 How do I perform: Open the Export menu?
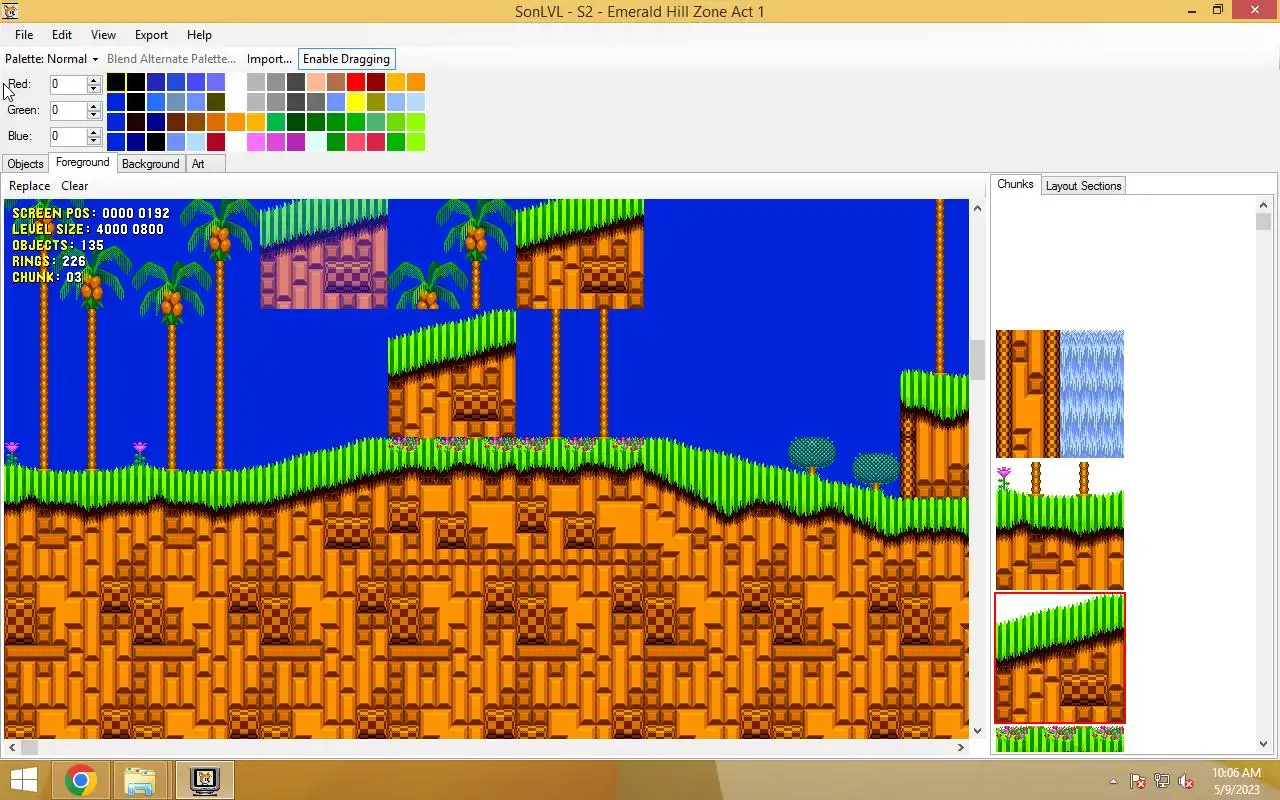click(151, 35)
